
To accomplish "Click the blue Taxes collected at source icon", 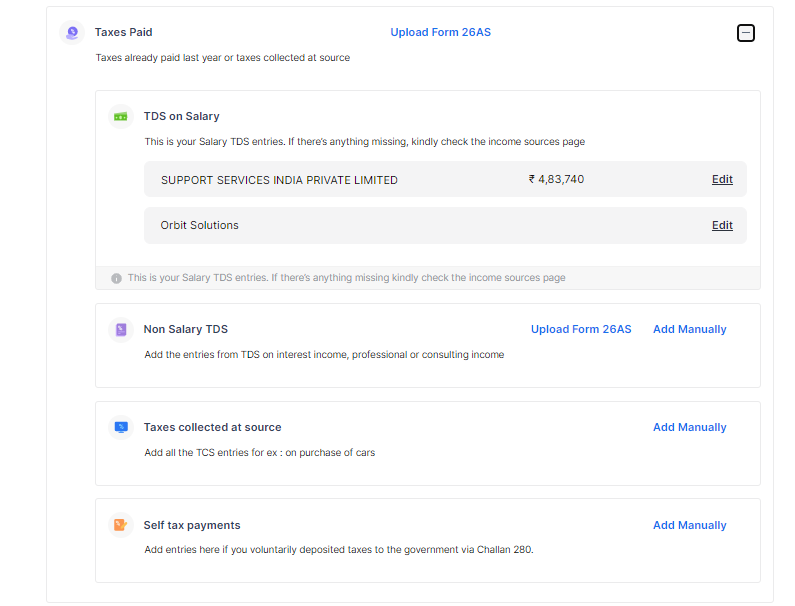I will (121, 427).
